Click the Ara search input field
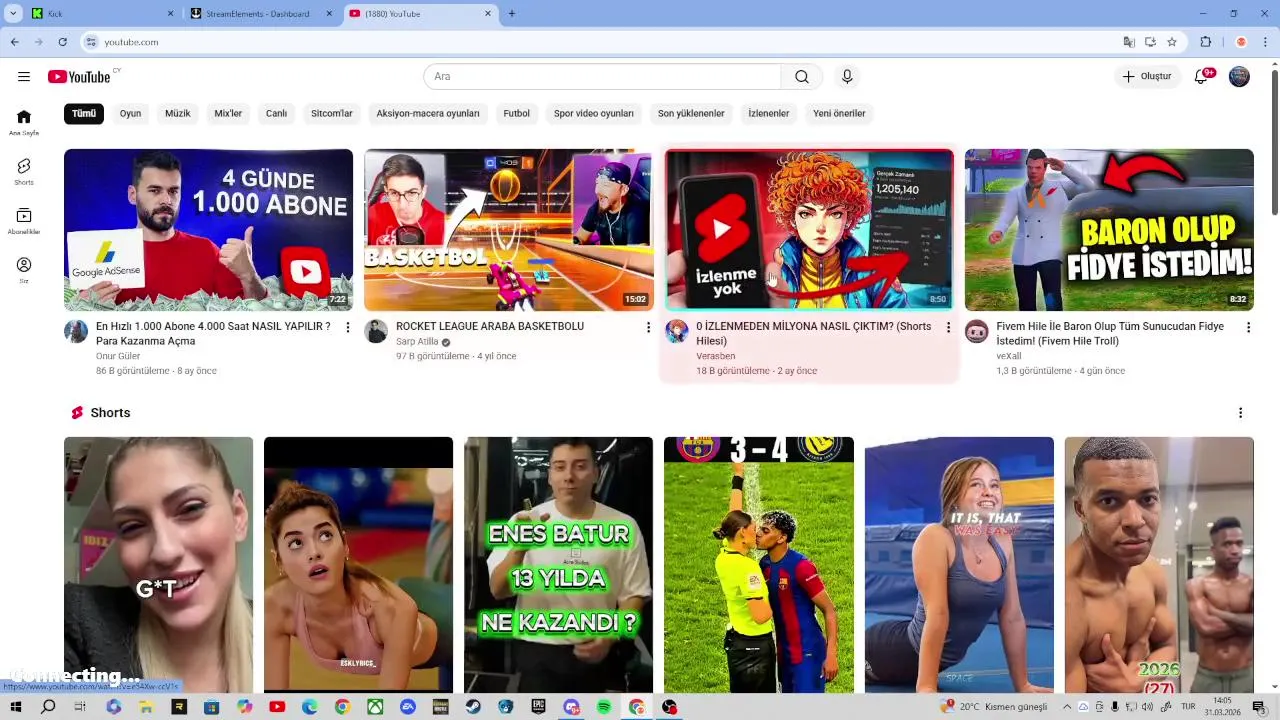 tap(602, 77)
